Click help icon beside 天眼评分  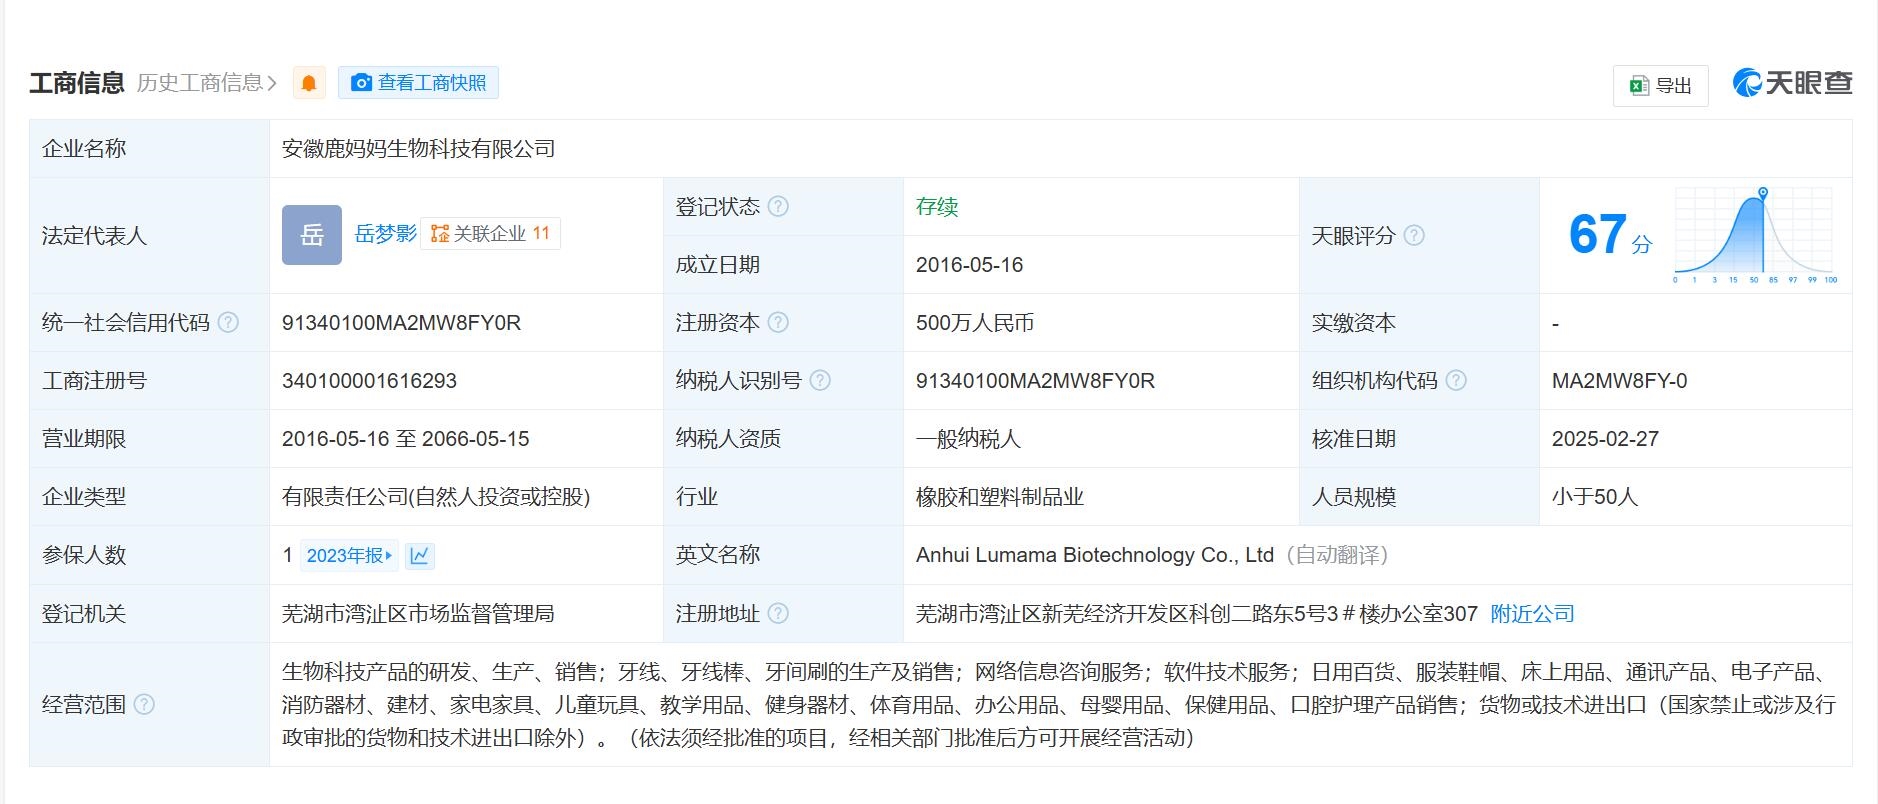pyautogui.click(x=1414, y=236)
